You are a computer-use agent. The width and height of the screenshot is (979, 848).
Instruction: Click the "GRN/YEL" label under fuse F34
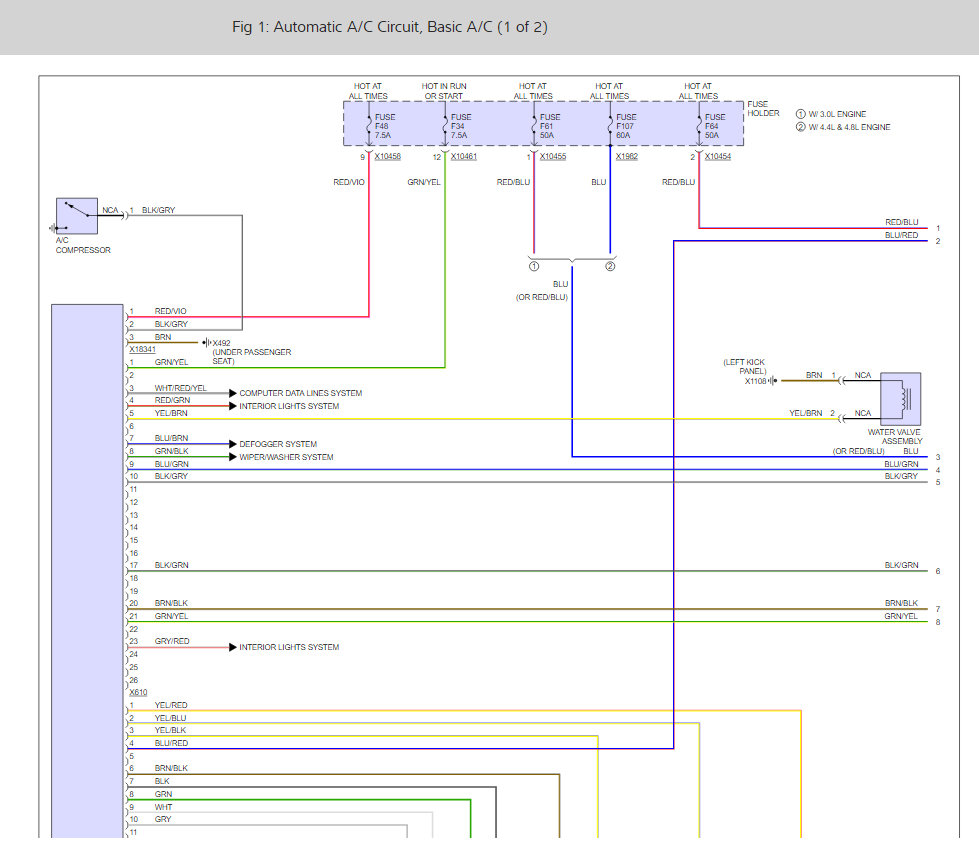tap(423, 182)
